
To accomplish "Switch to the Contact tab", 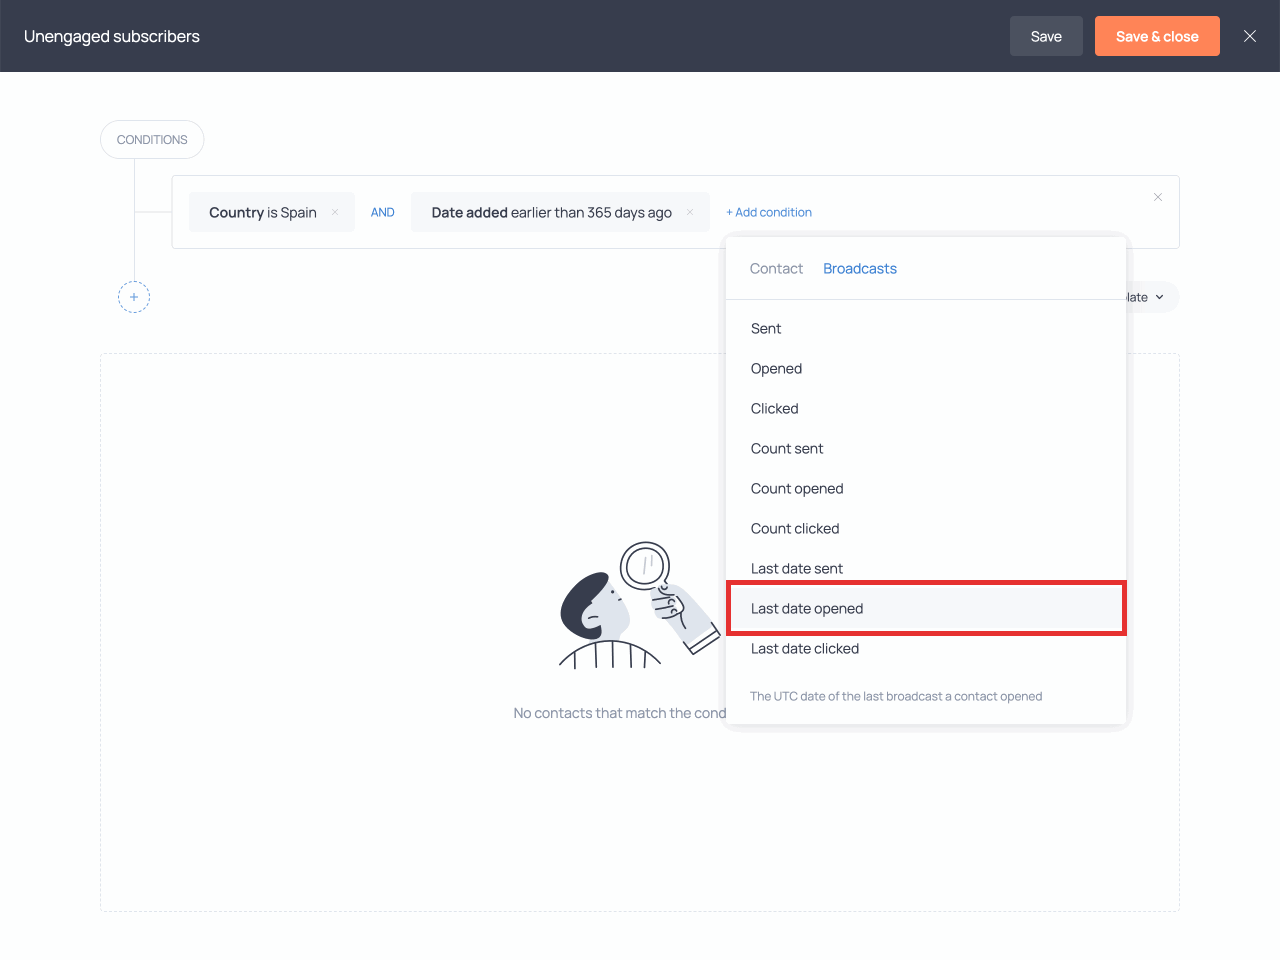I will point(776,268).
